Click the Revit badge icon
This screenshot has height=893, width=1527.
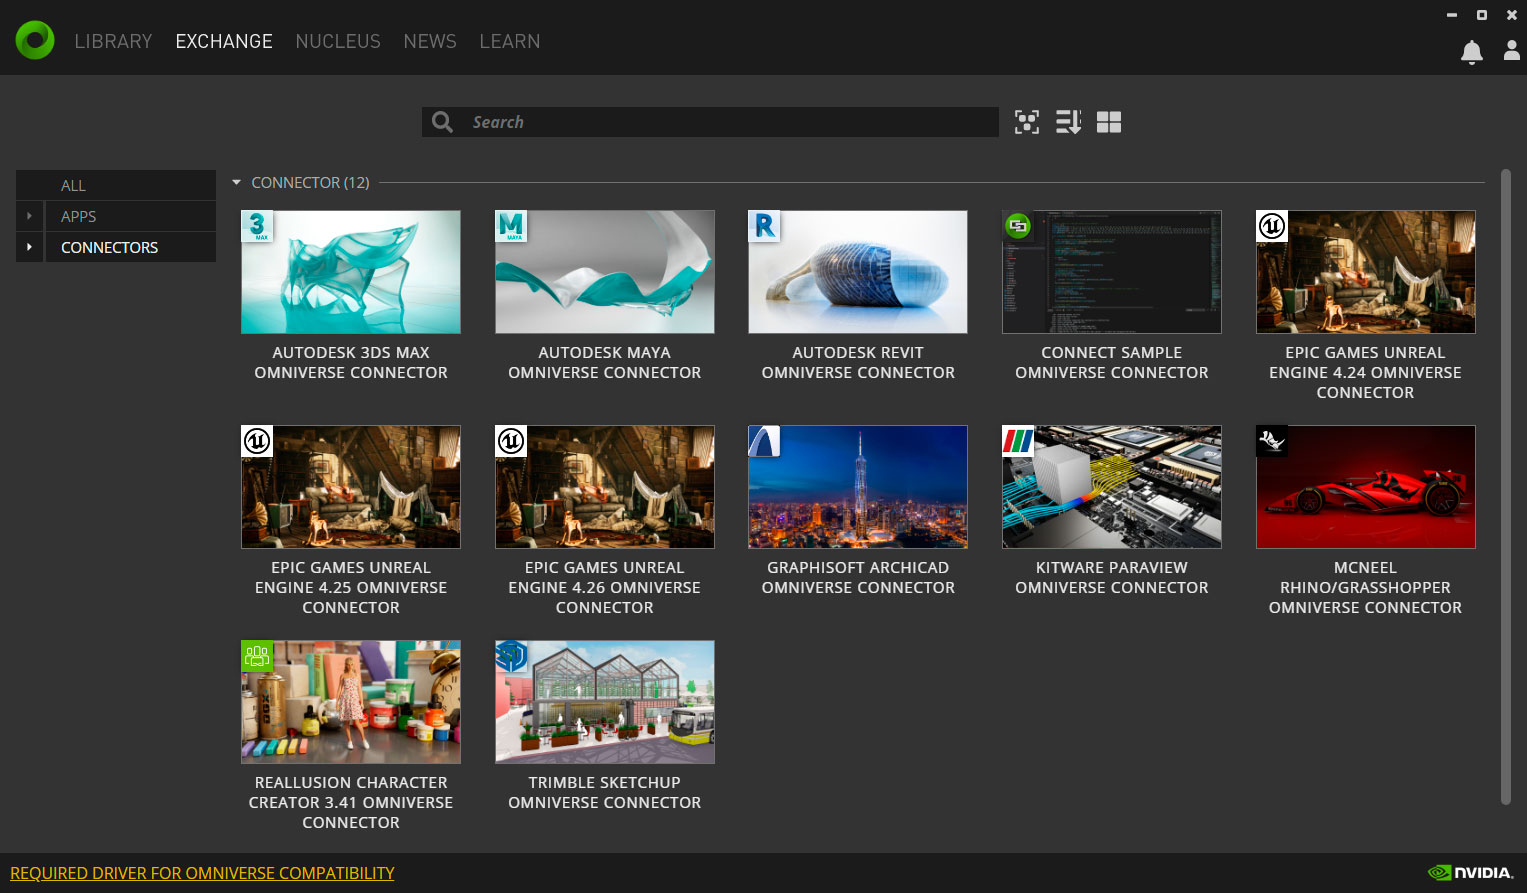(x=764, y=226)
